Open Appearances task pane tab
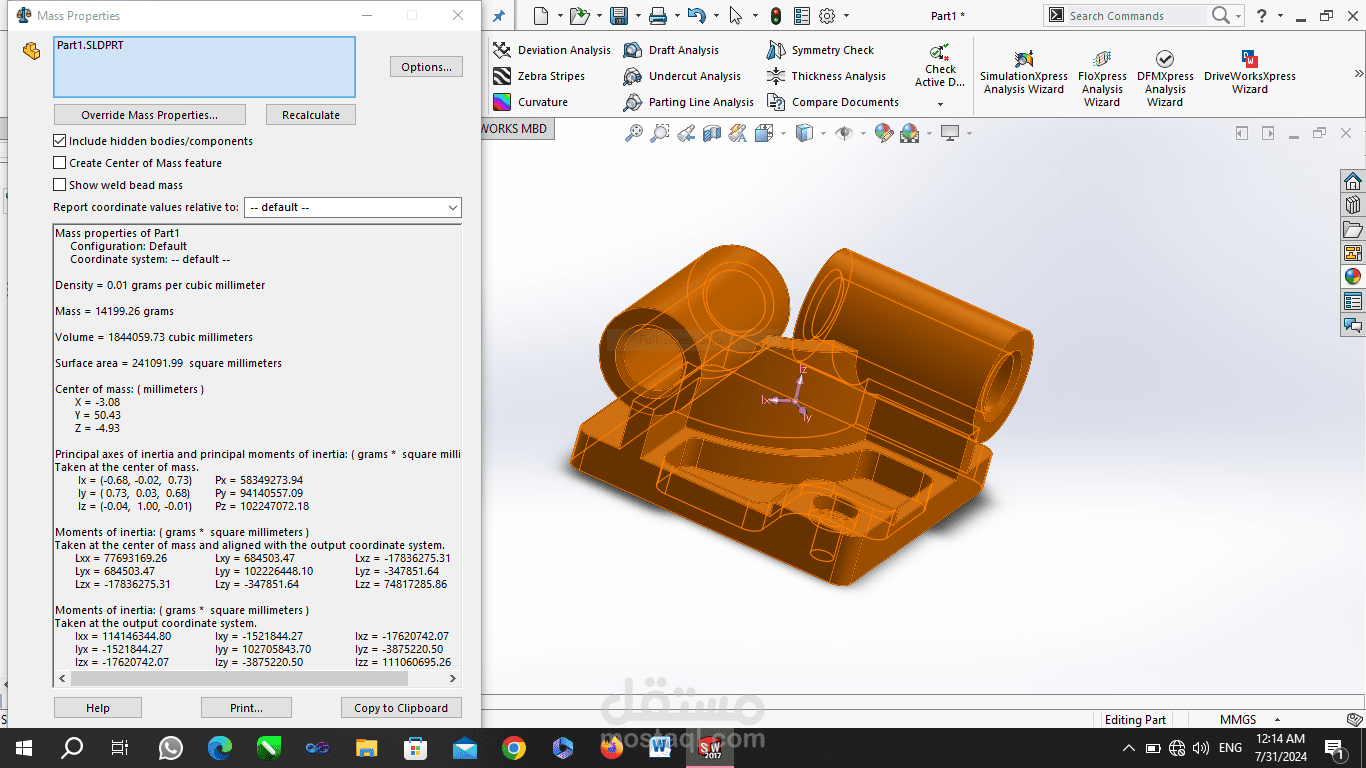The width and height of the screenshot is (1366, 768). point(1353,277)
